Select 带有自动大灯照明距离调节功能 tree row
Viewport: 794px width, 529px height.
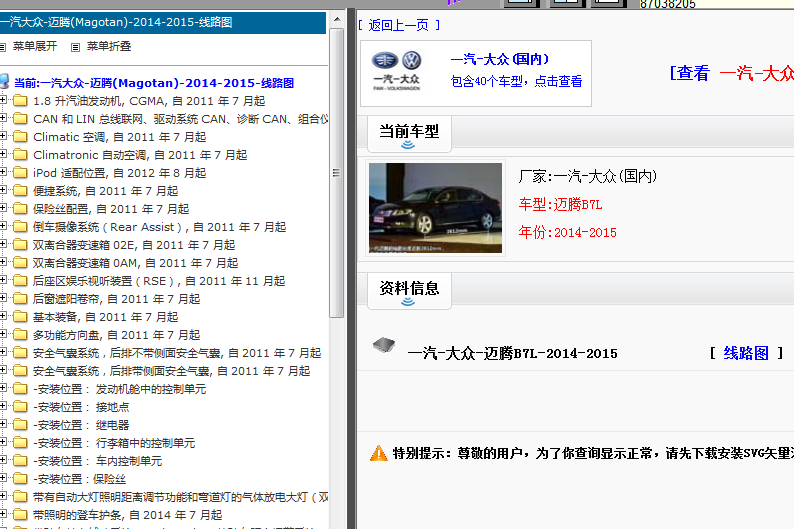click(x=181, y=497)
